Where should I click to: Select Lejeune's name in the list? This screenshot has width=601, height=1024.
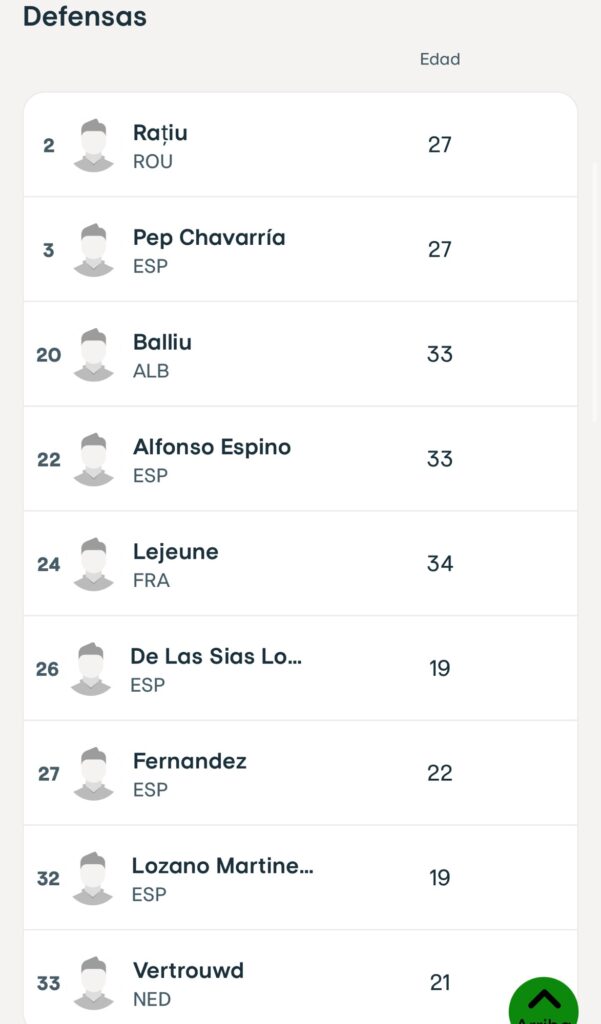[x=175, y=552]
